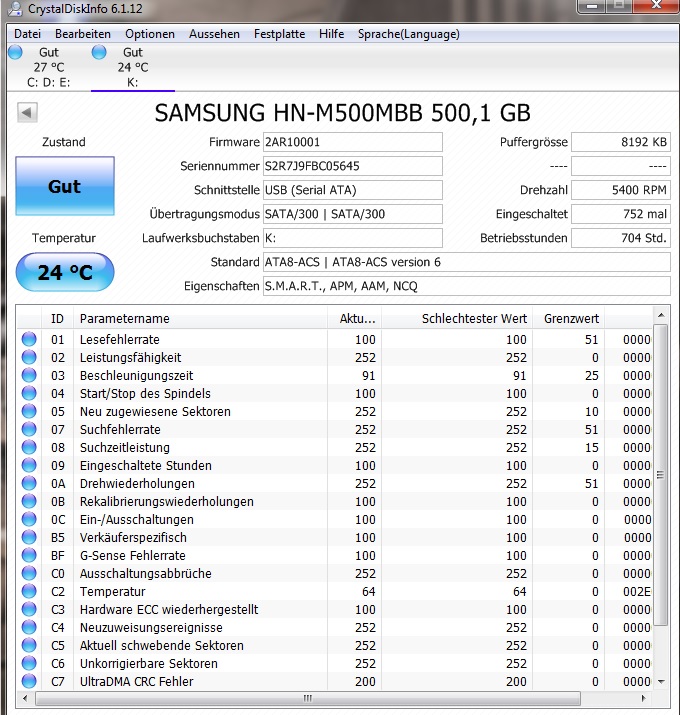Select the Neu zugewiesene Sektoren text
680x715 pixels.
pyautogui.click(x=155, y=411)
